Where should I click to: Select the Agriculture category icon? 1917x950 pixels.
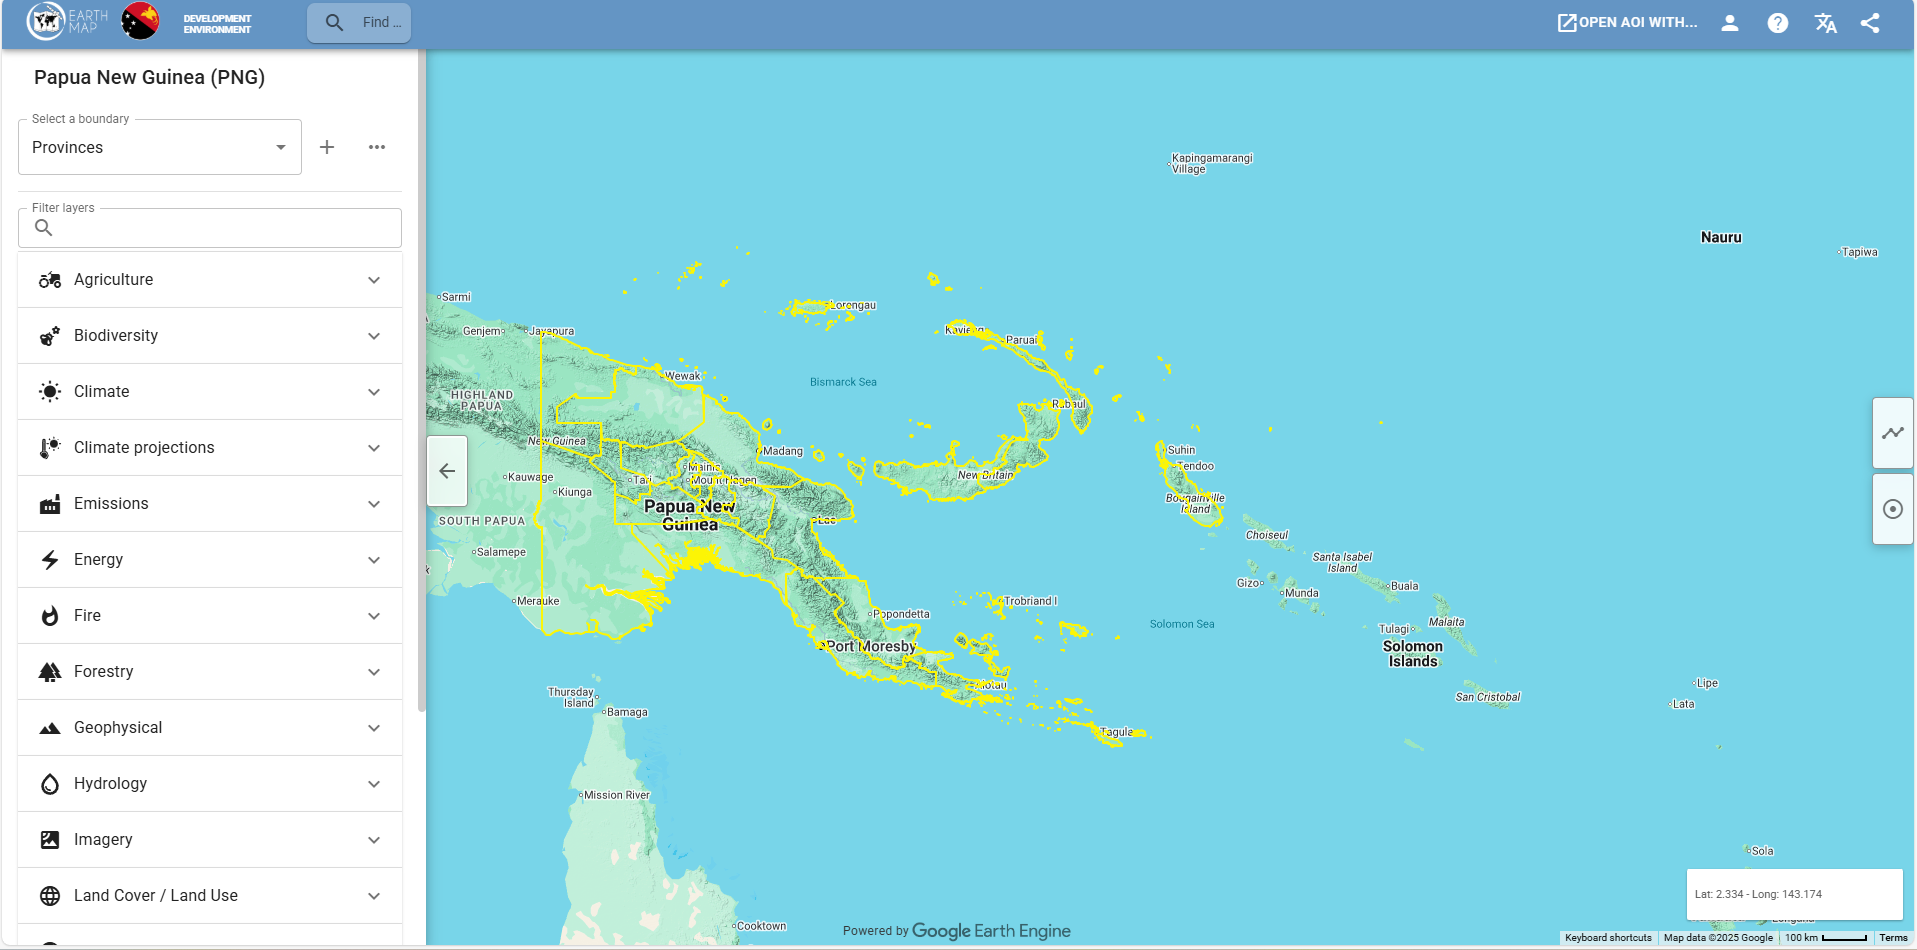click(x=49, y=280)
